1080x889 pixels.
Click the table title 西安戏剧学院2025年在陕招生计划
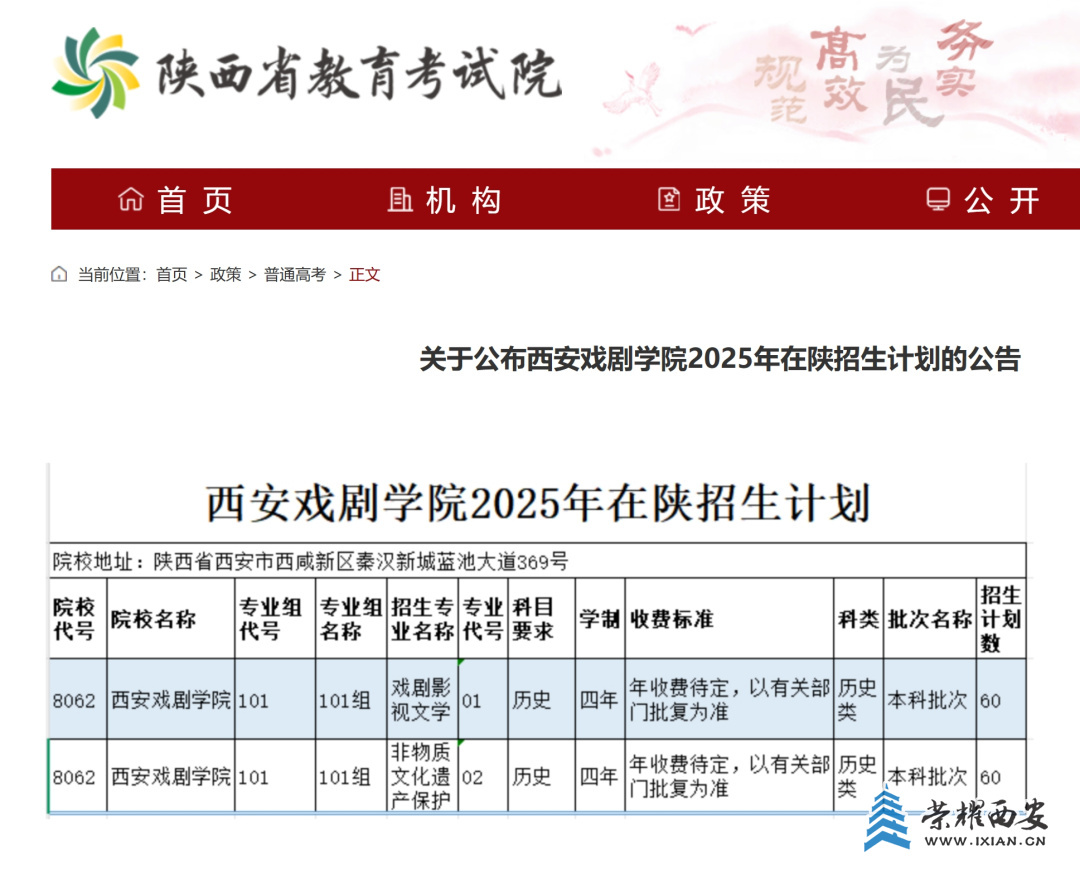coord(538,503)
